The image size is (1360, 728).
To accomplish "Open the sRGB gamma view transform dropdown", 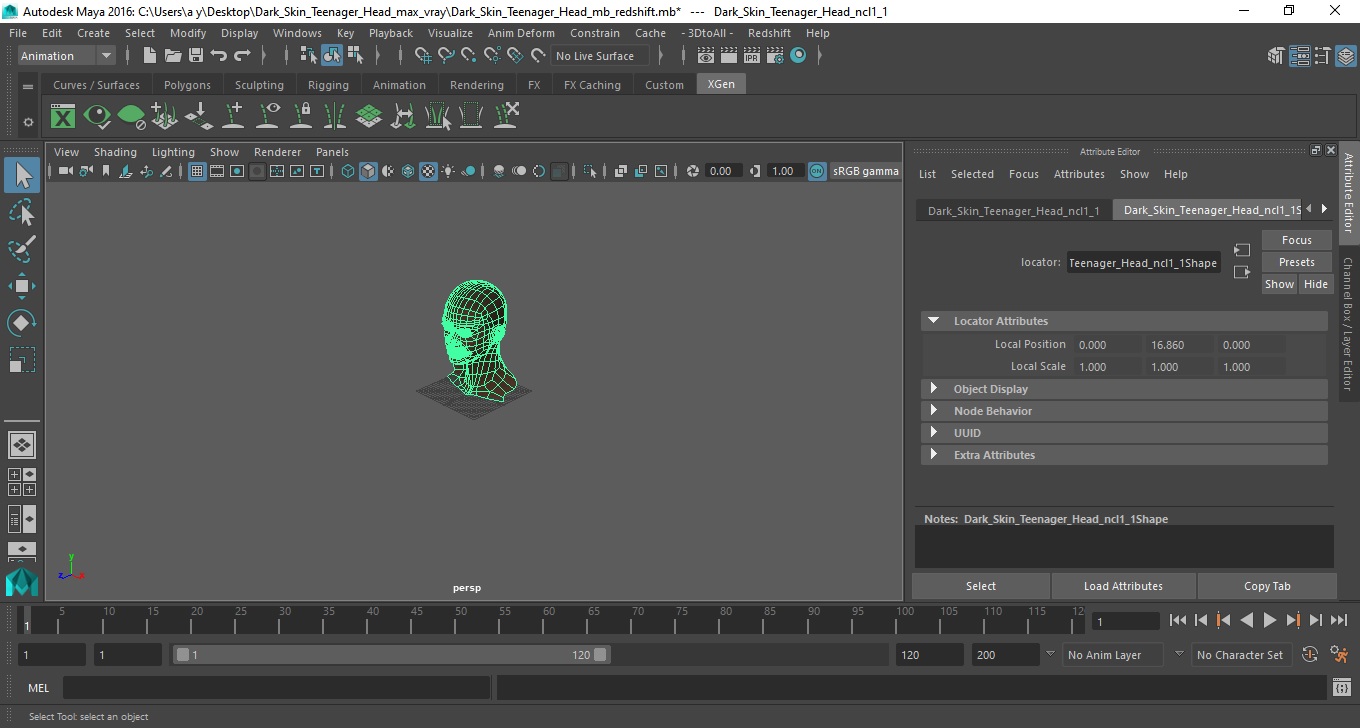I will point(865,171).
